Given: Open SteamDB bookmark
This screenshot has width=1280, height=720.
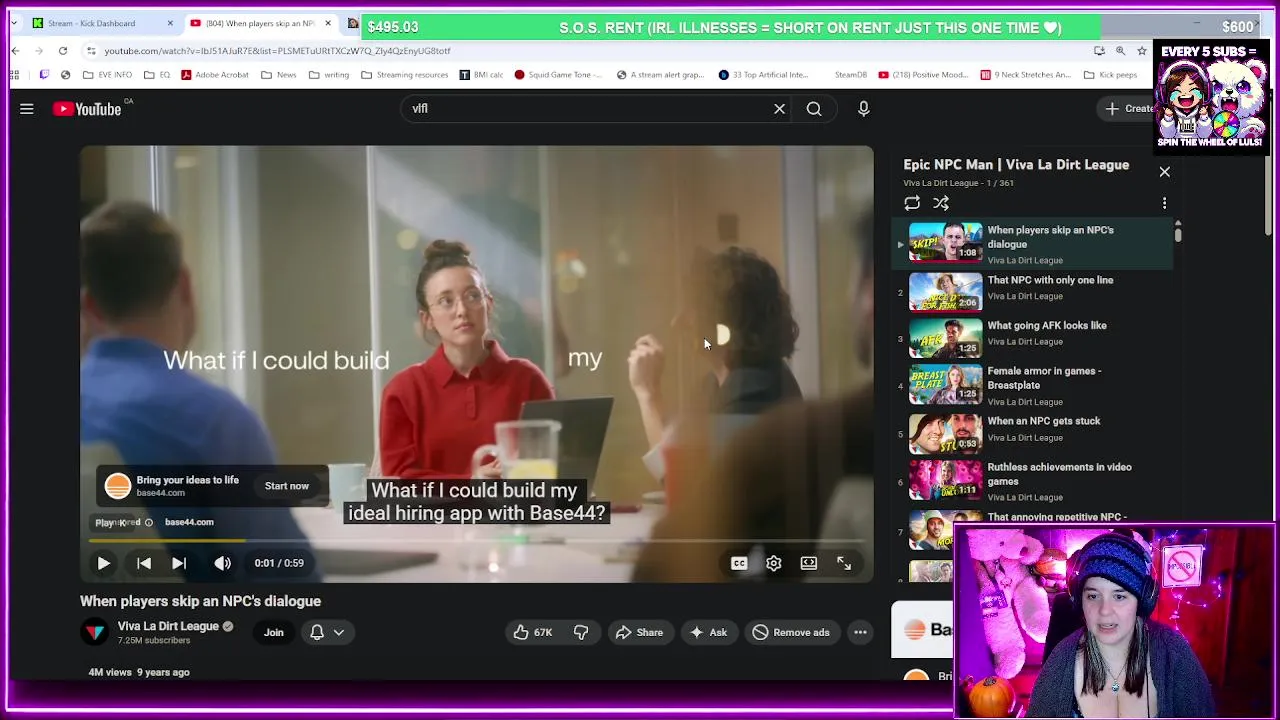Looking at the screenshot, I should click(851, 75).
